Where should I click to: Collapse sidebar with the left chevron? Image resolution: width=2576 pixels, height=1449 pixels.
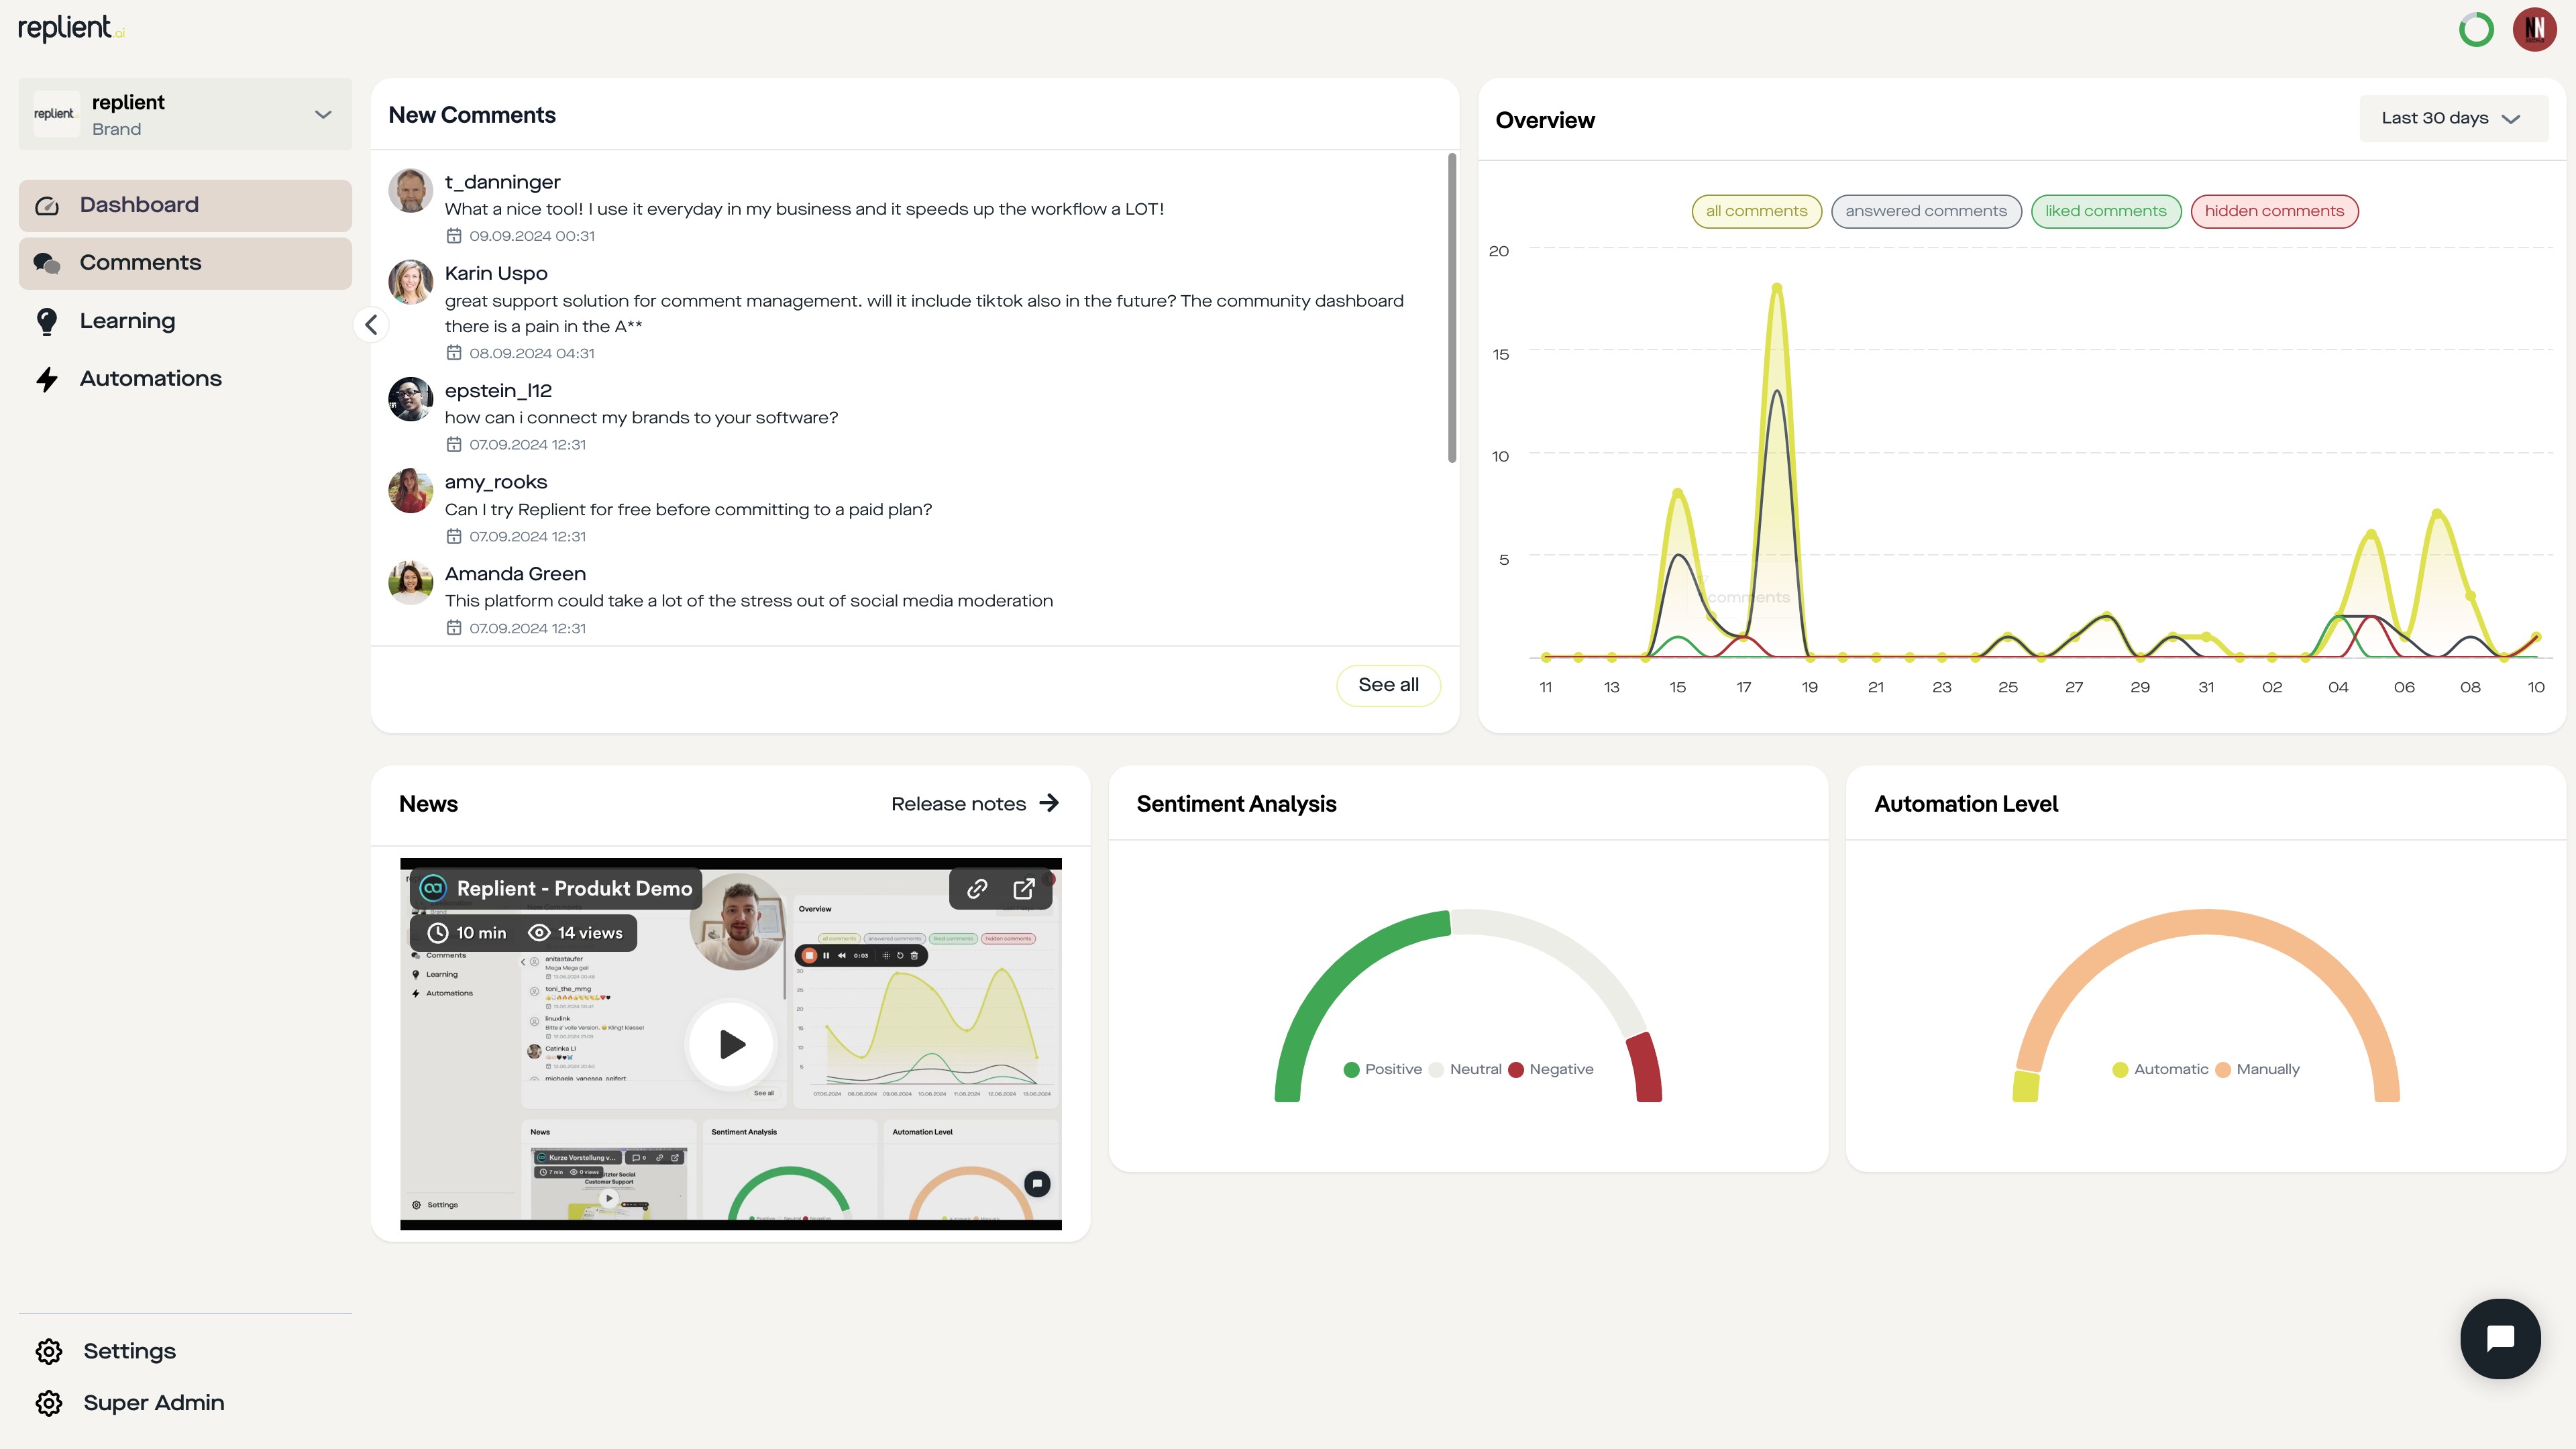click(x=371, y=324)
